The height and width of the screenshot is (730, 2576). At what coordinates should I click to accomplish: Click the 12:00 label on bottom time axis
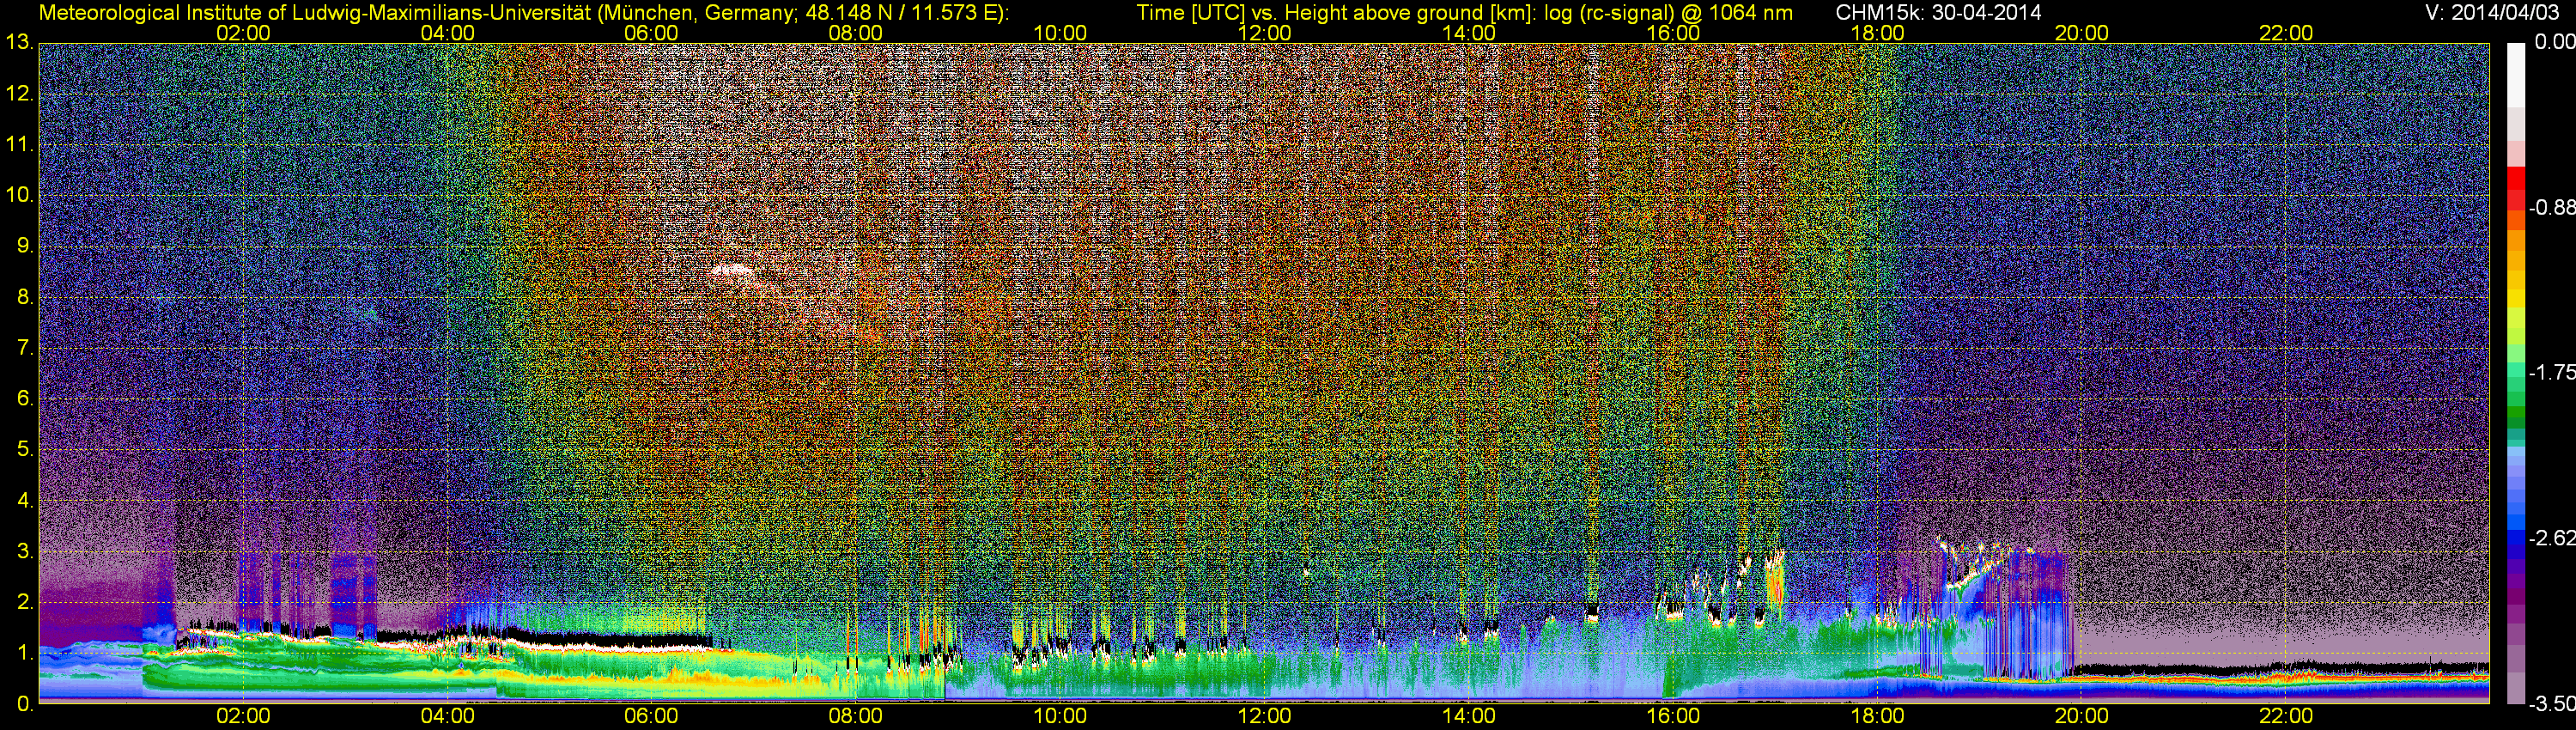click(x=1264, y=716)
